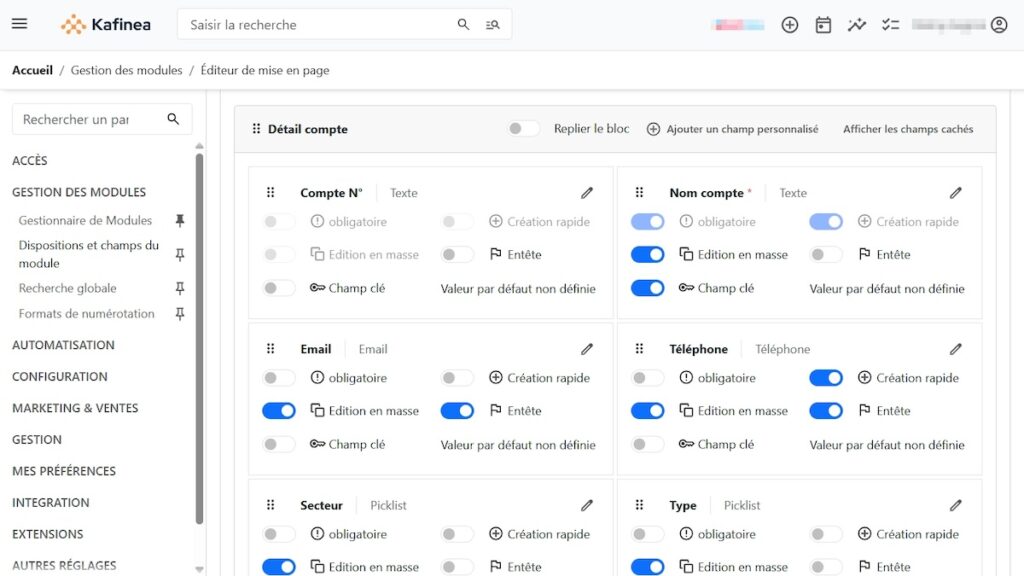Open Recherche globale in sidebar

(x=68, y=288)
